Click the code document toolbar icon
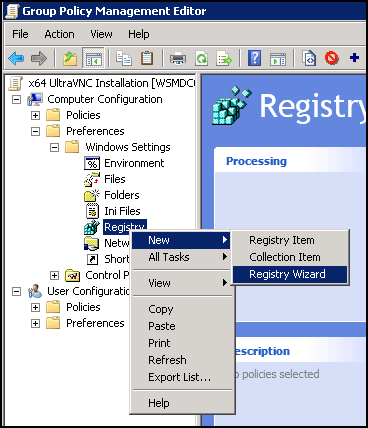 click(309, 58)
